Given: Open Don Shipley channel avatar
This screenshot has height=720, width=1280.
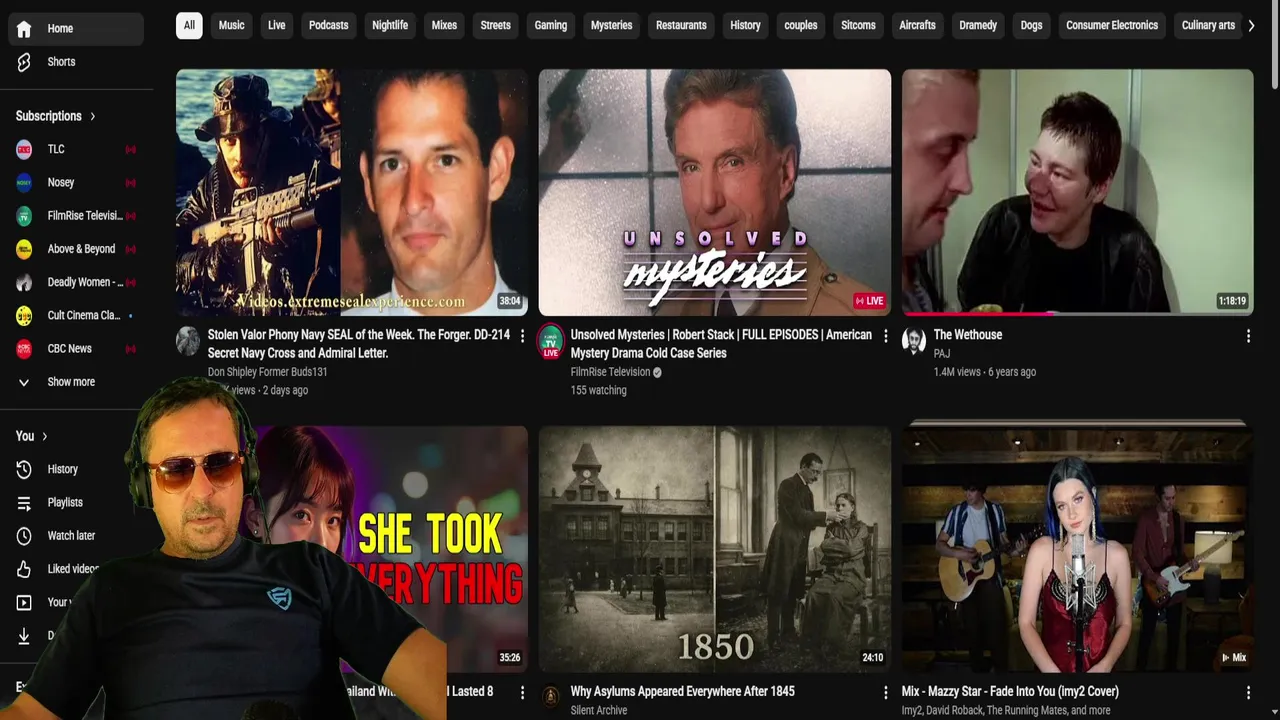Looking at the screenshot, I should pyautogui.click(x=187, y=341).
